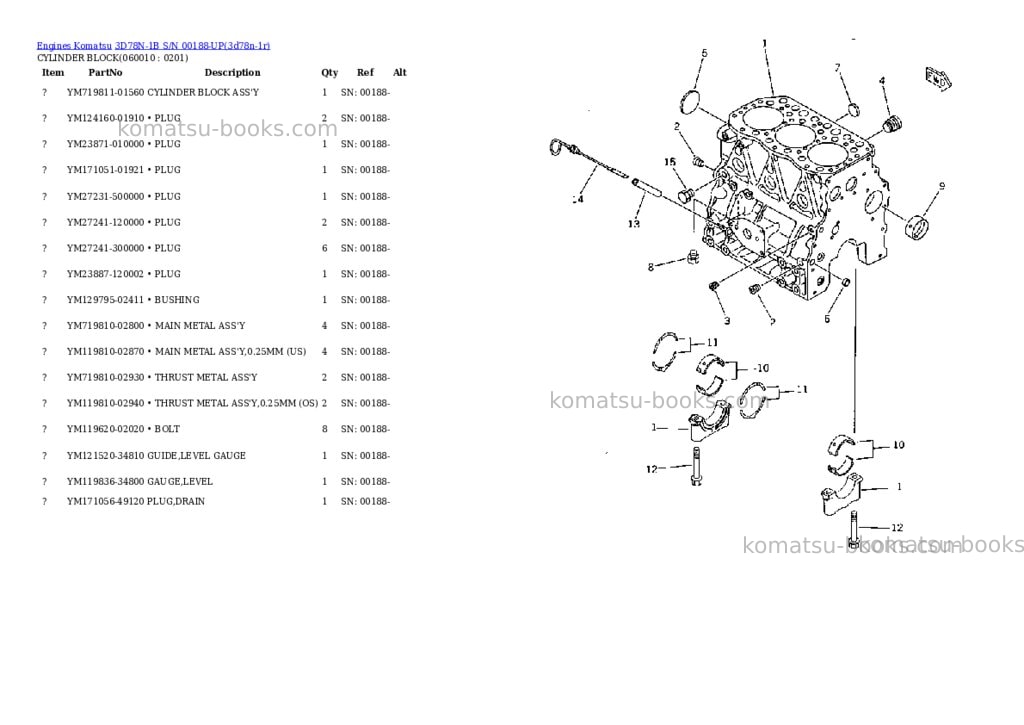Viewport: 1024px width, 725px height.
Task: Click quantity 6 in the YM27241-300000 row
Action: tap(325, 248)
